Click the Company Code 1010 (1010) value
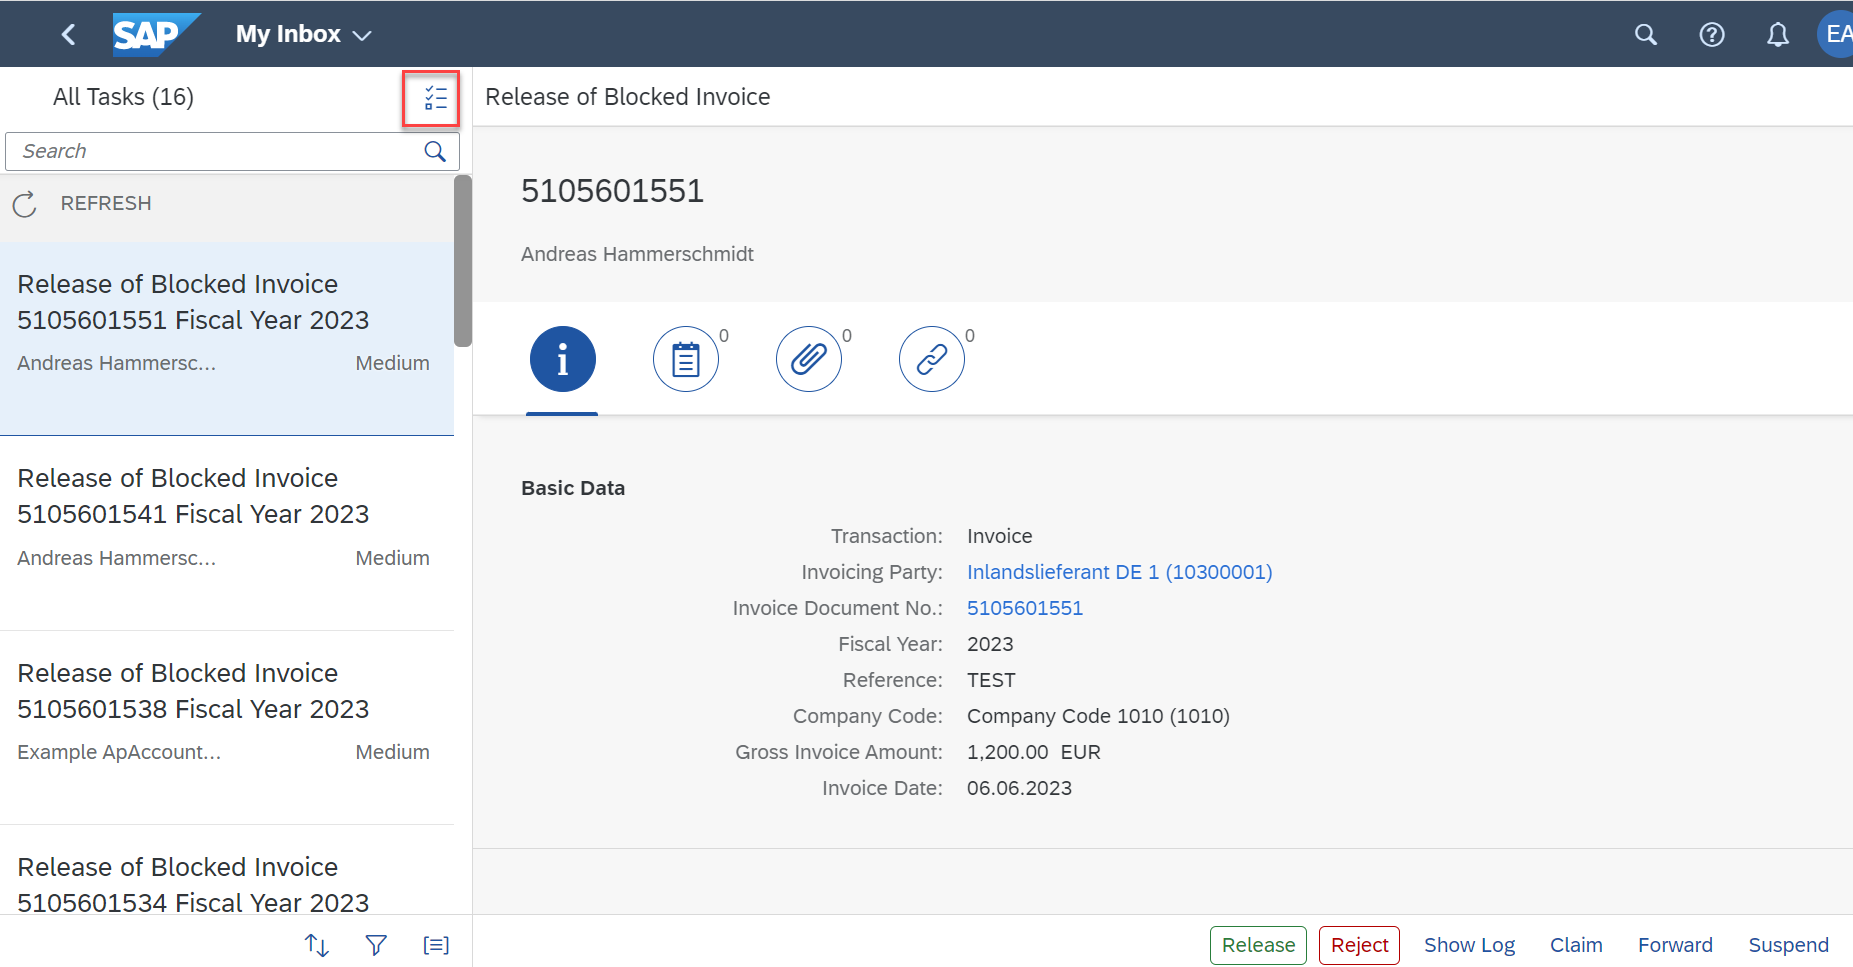This screenshot has width=1853, height=967. click(x=1098, y=716)
